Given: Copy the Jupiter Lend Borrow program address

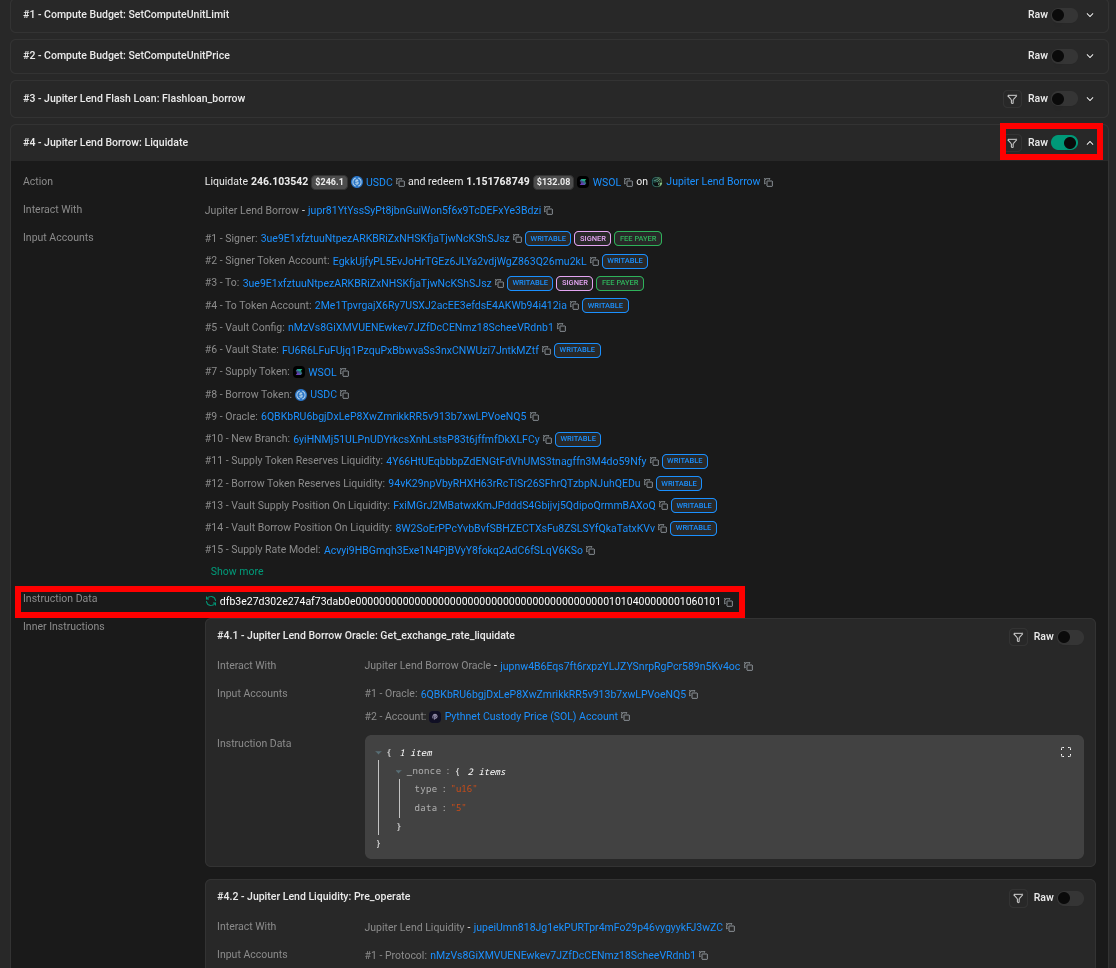Looking at the screenshot, I should pyautogui.click(x=549, y=211).
